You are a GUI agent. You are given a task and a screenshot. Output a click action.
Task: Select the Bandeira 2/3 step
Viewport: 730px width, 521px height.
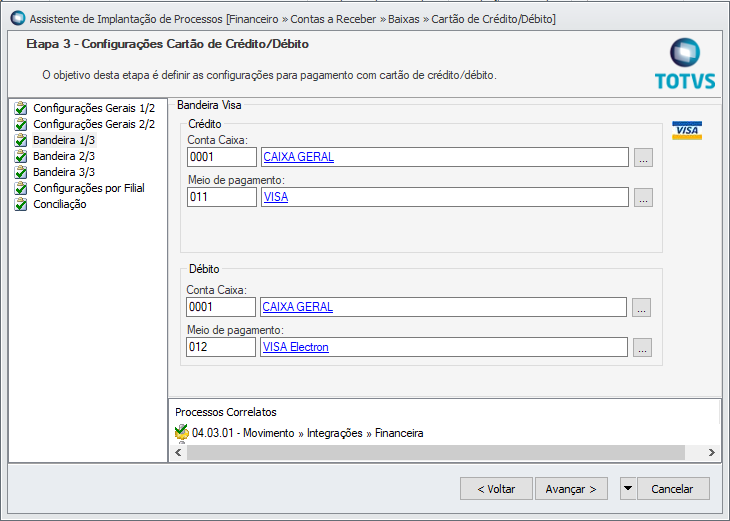click(x=64, y=156)
